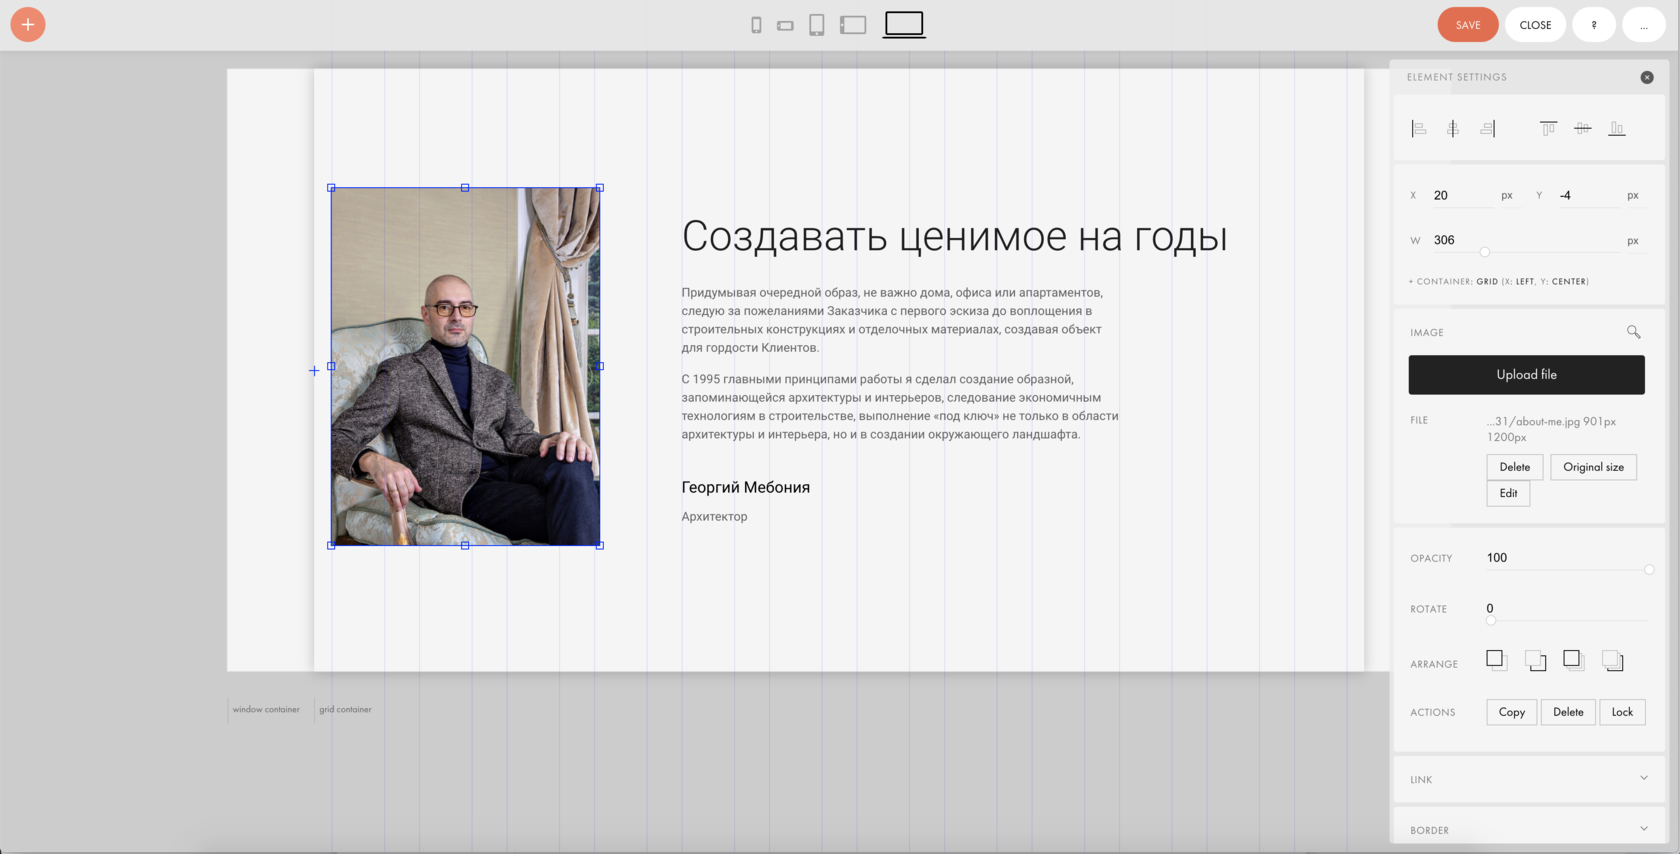Switch to tablet portrait view
Viewport: 1680px width, 854px height.
[x=817, y=25]
